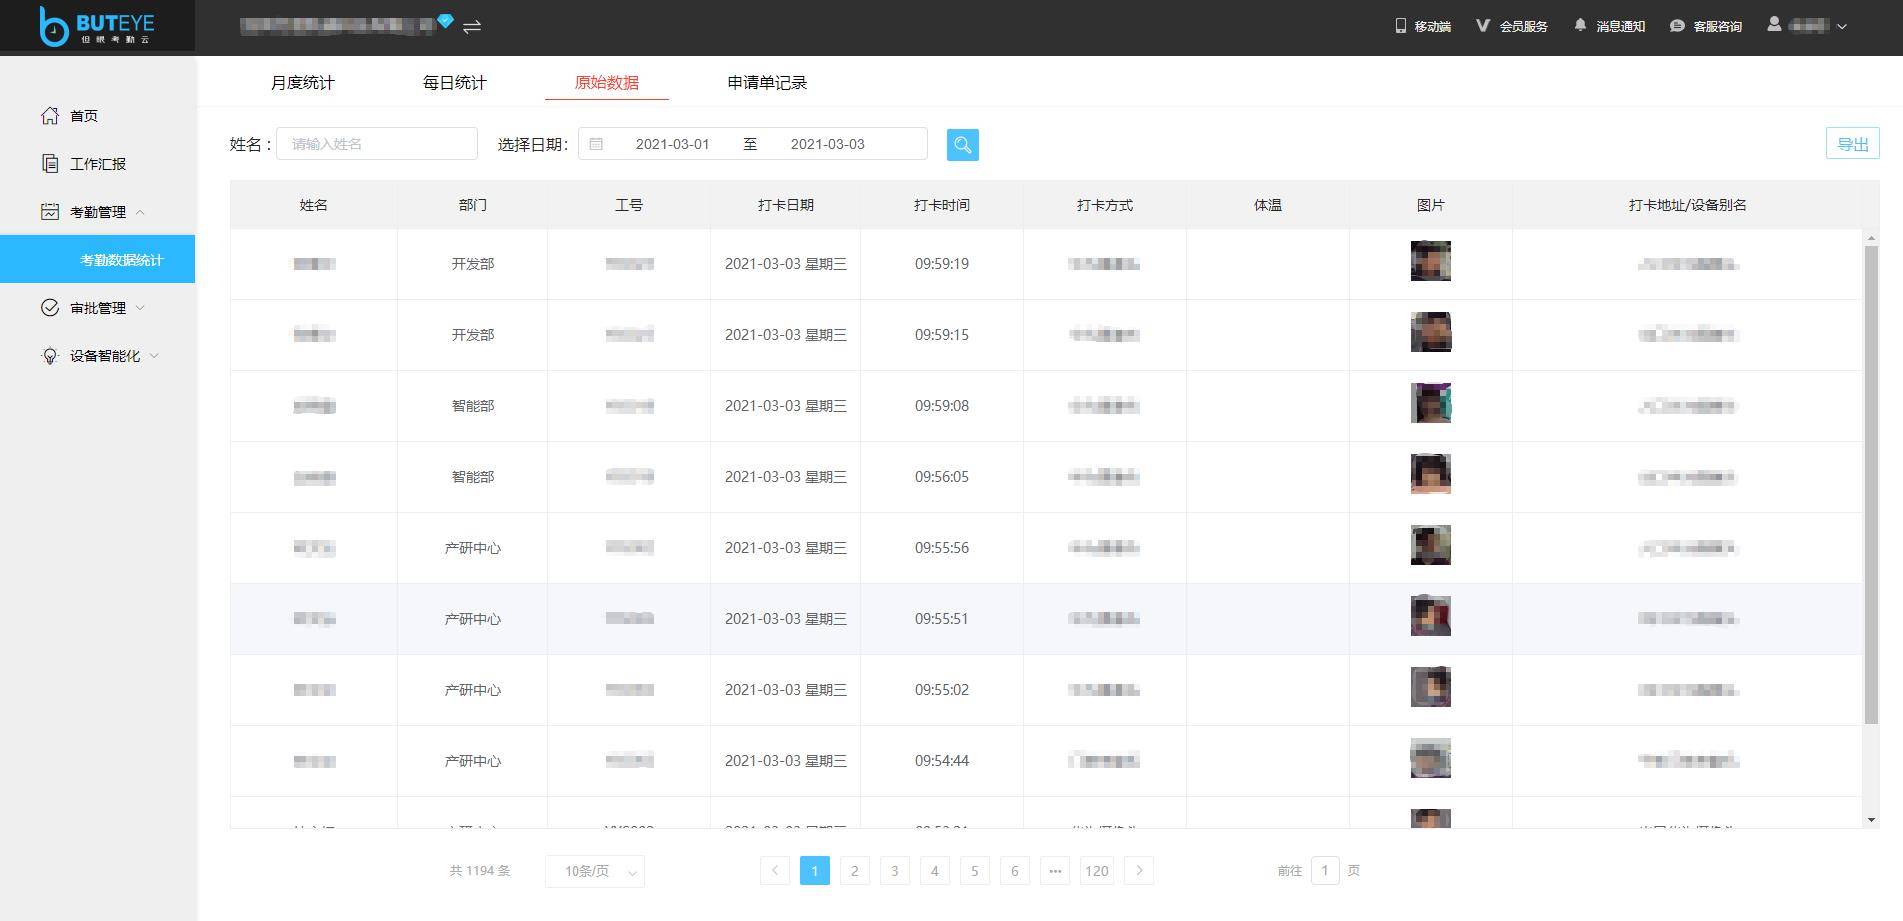Viewport: 1903px width, 921px height.
Task: Click the blue search magnifier button
Action: (x=962, y=145)
